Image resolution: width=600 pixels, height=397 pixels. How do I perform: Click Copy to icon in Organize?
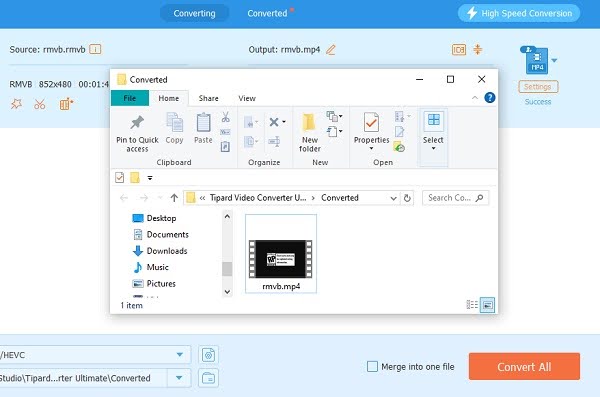[x=251, y=142]
